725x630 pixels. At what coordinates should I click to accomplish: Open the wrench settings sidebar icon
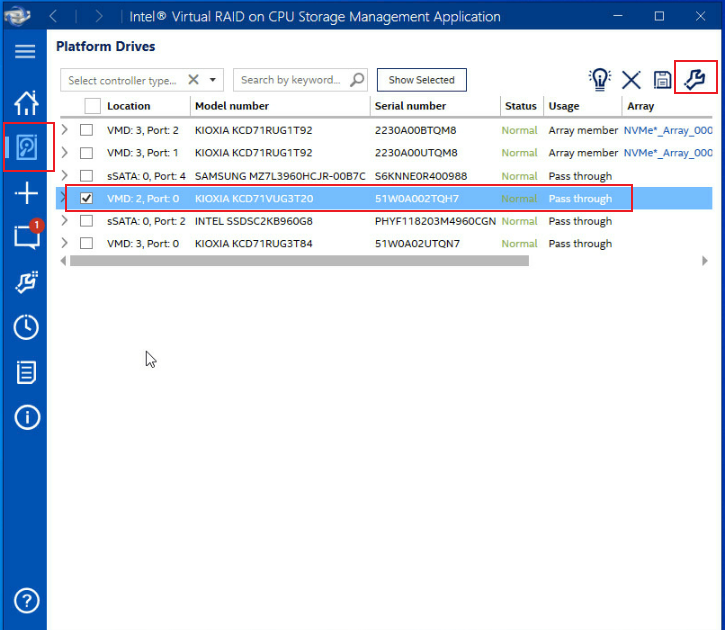point(26,282)
